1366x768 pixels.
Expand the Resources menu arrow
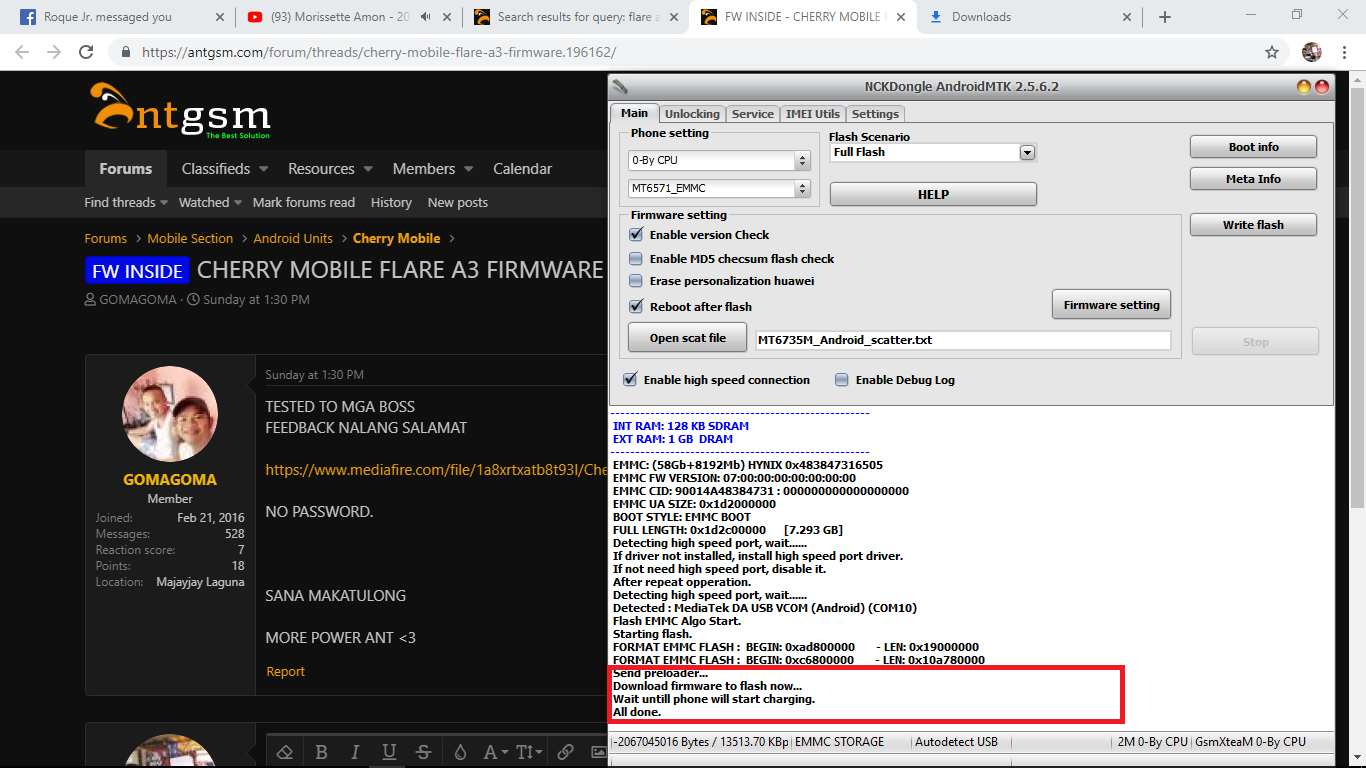368,169
